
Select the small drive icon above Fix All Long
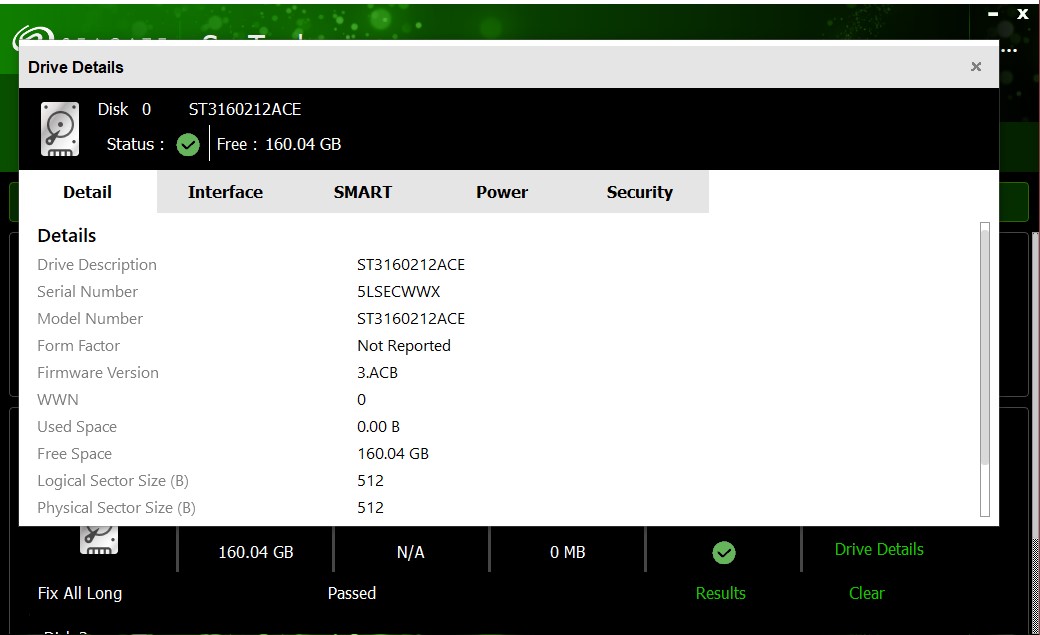tap(98, 540)
